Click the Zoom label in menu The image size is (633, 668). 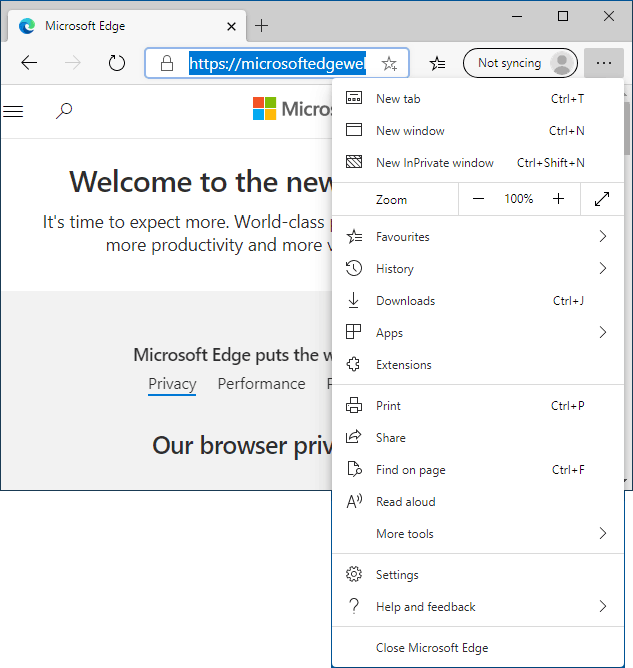pyautogui.click(x=391, y=200)
